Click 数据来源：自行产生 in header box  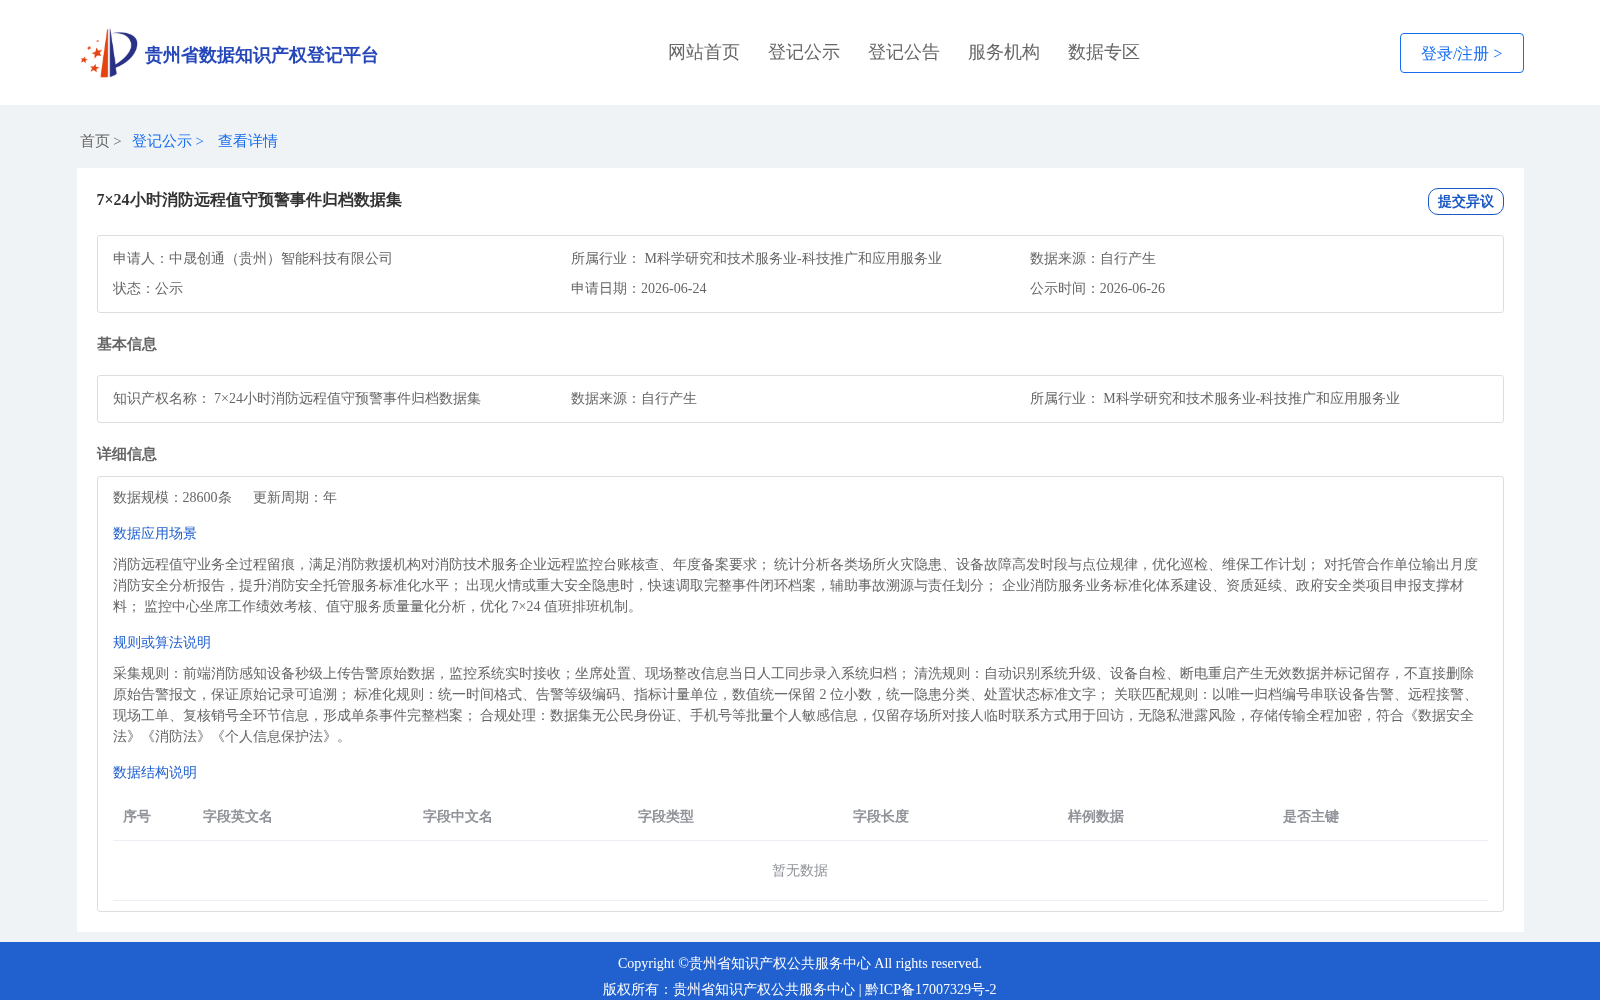point(1093,258)
